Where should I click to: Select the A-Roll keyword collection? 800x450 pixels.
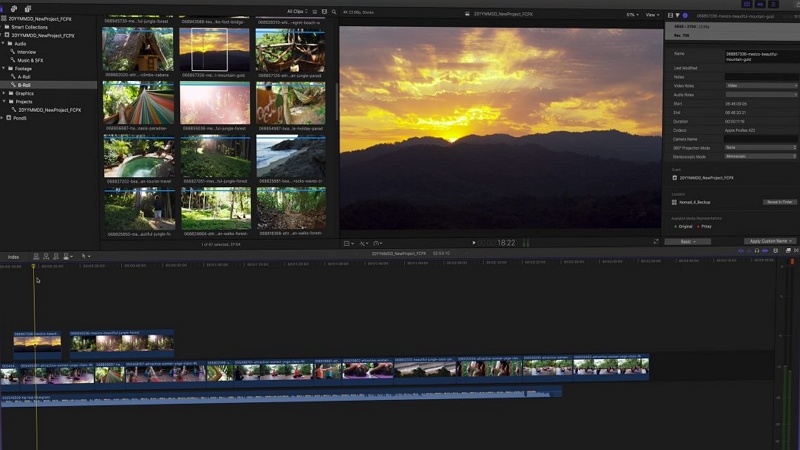pos(23,77)
